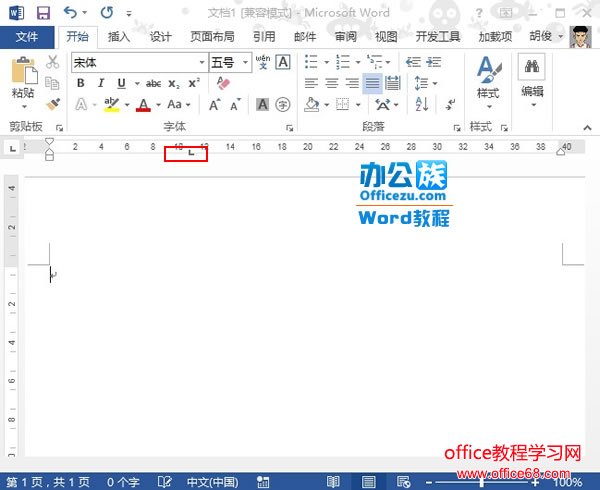Viewport: 600px width, 490px height.
Task: Click the character border A icon
Action: pos(283,62)
